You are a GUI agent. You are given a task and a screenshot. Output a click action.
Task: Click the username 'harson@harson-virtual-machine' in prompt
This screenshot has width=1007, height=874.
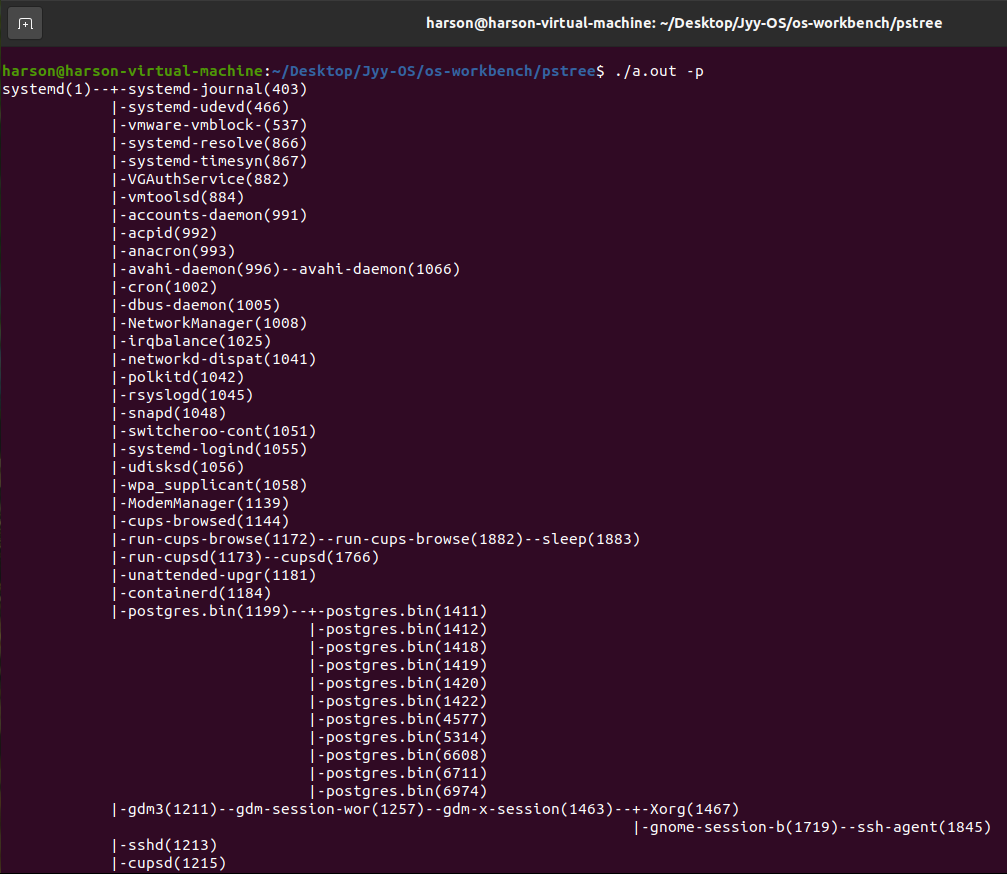pyautogui.click(x=132, y=71)
